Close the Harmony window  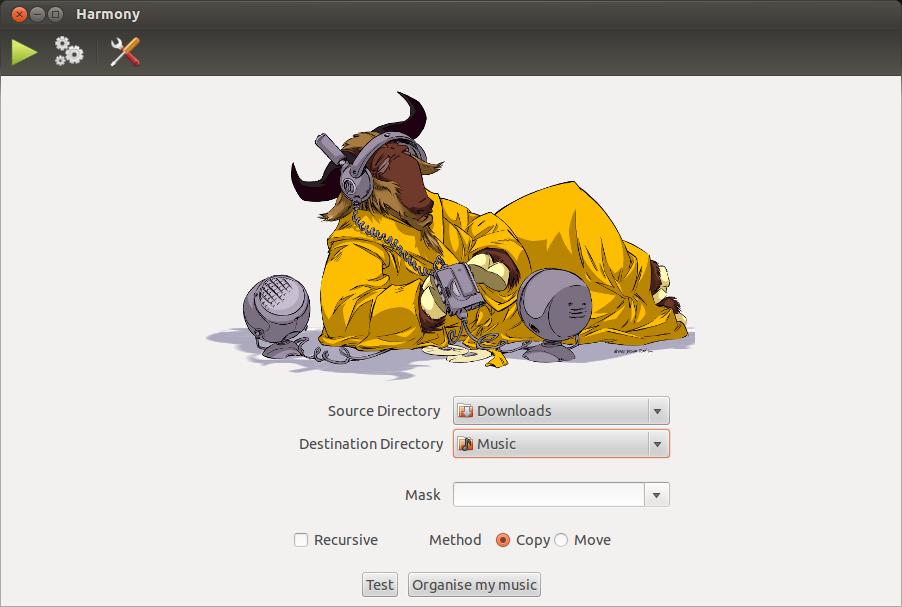[x=20, y=14]
